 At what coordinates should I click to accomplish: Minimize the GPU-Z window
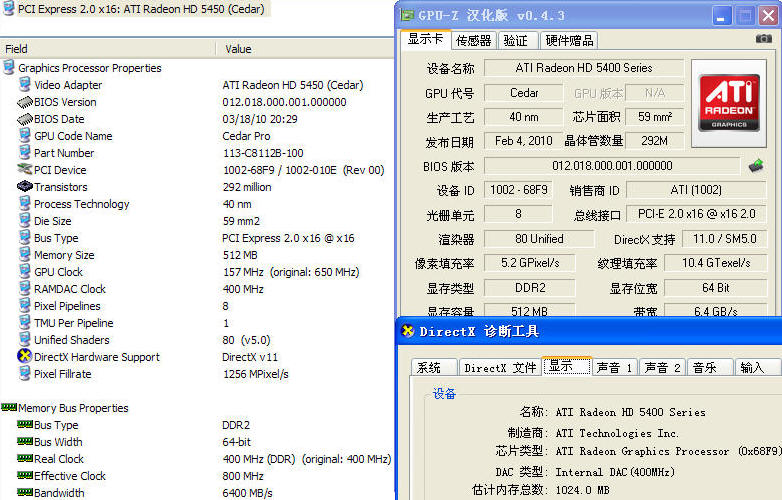722,16
